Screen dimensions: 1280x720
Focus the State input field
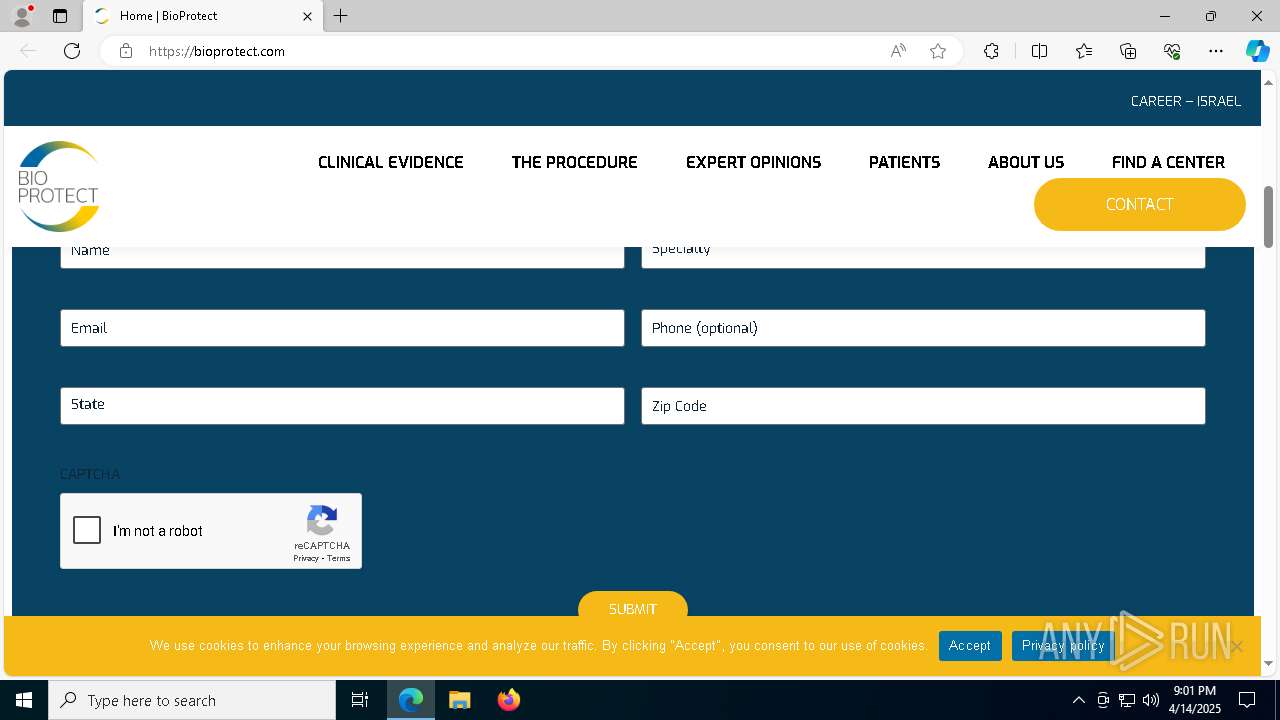(x=342, y=406)
